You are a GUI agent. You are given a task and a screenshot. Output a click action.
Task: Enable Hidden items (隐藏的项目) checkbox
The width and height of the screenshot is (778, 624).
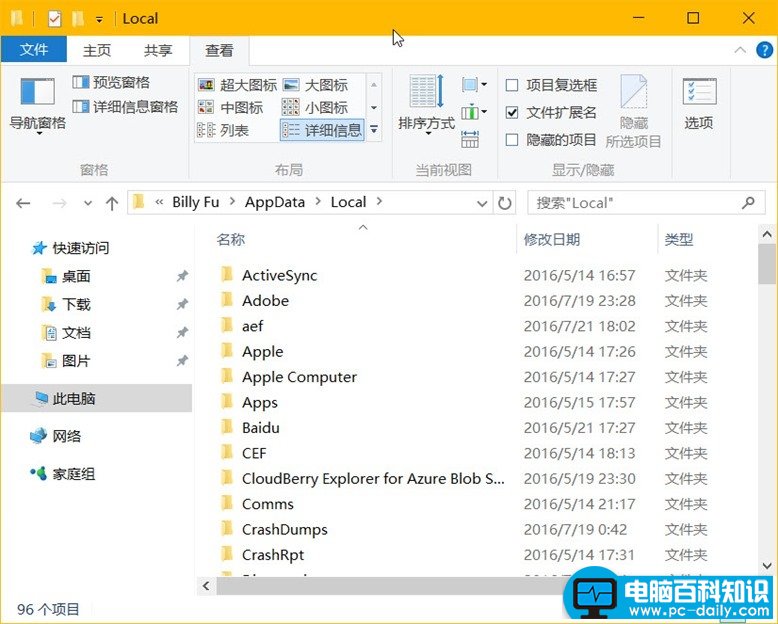(x=512, y=140)
